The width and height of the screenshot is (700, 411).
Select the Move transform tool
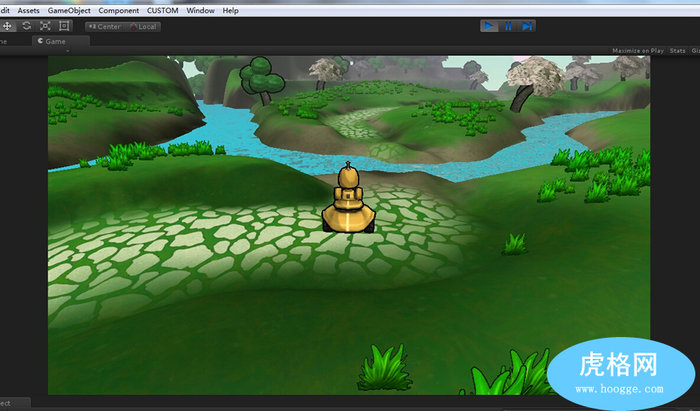(7, 26)
